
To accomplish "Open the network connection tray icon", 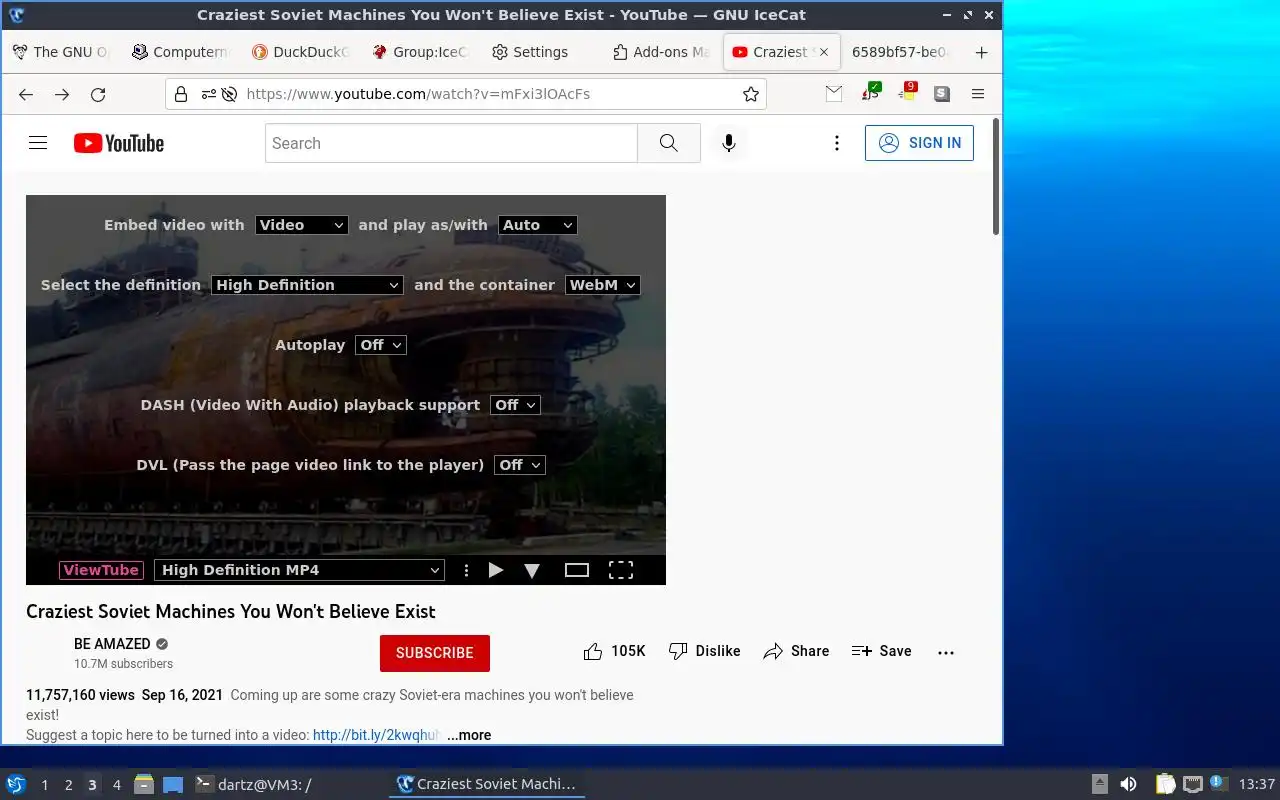I will [1193, 784].
